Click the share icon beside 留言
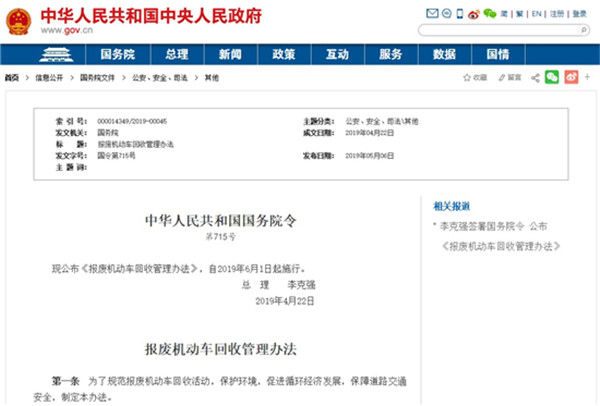 click(536, 76)
